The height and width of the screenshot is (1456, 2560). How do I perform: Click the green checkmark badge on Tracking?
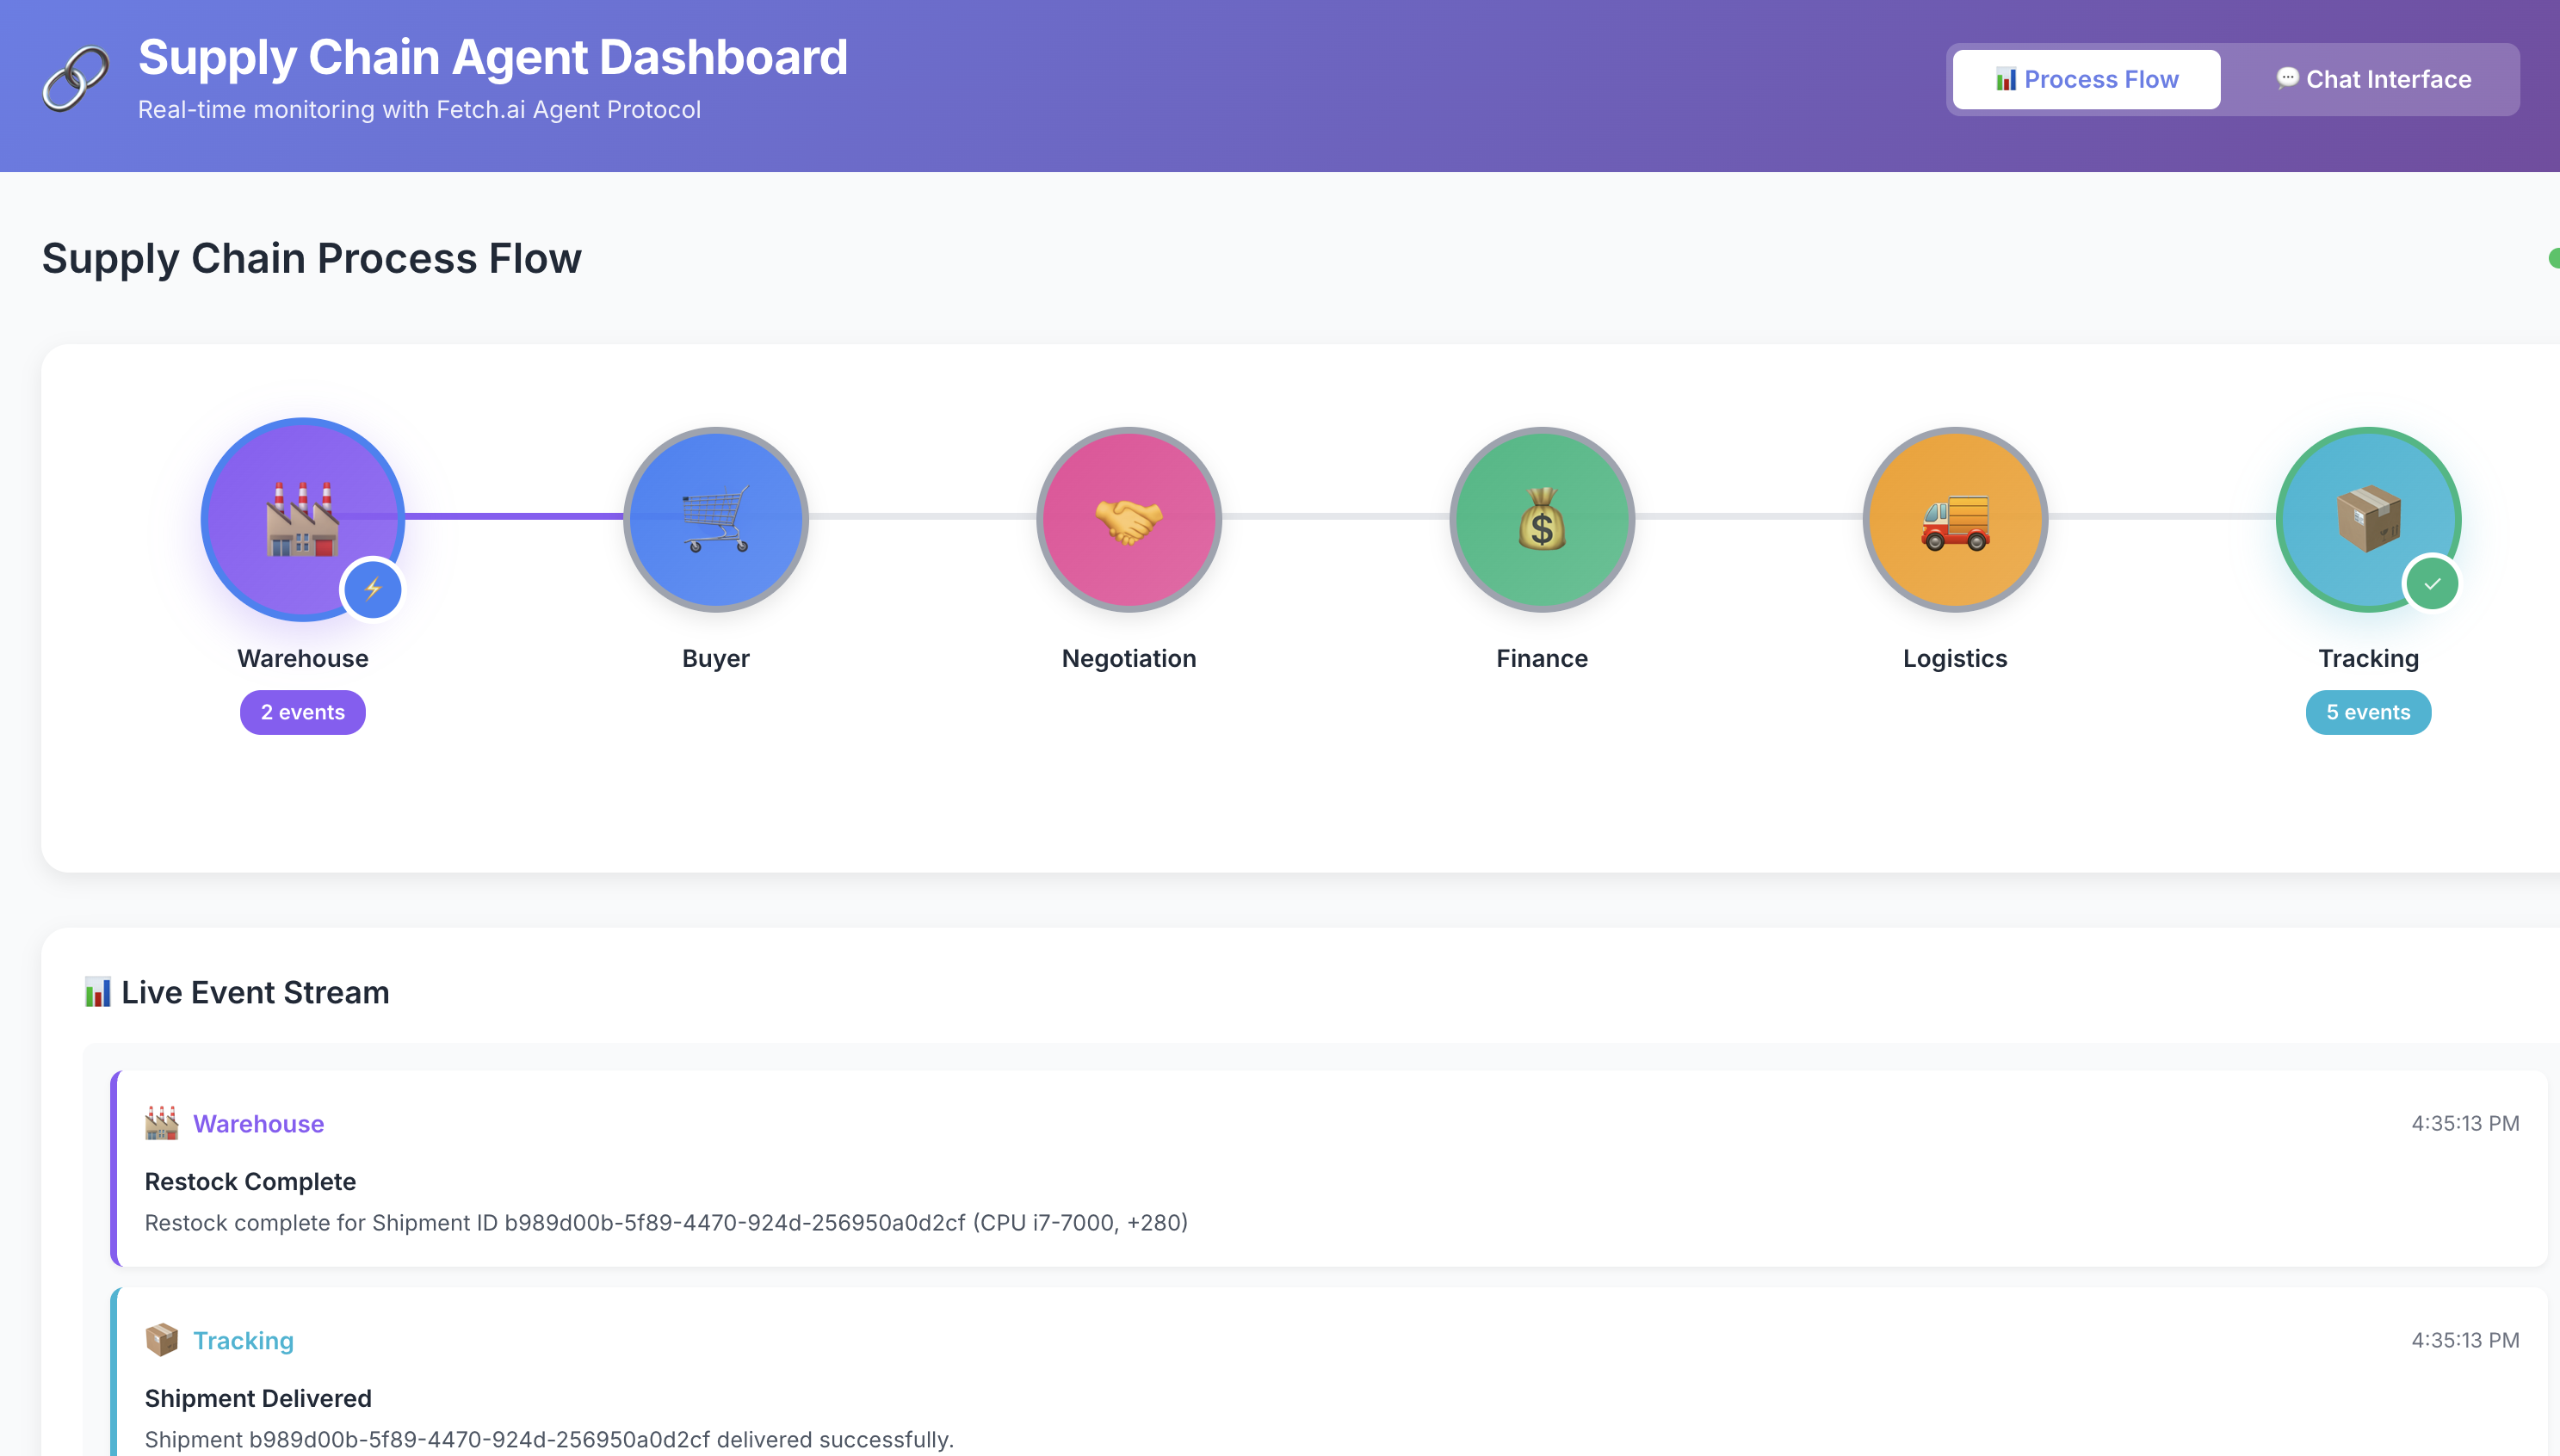[x=2431, y=584]
